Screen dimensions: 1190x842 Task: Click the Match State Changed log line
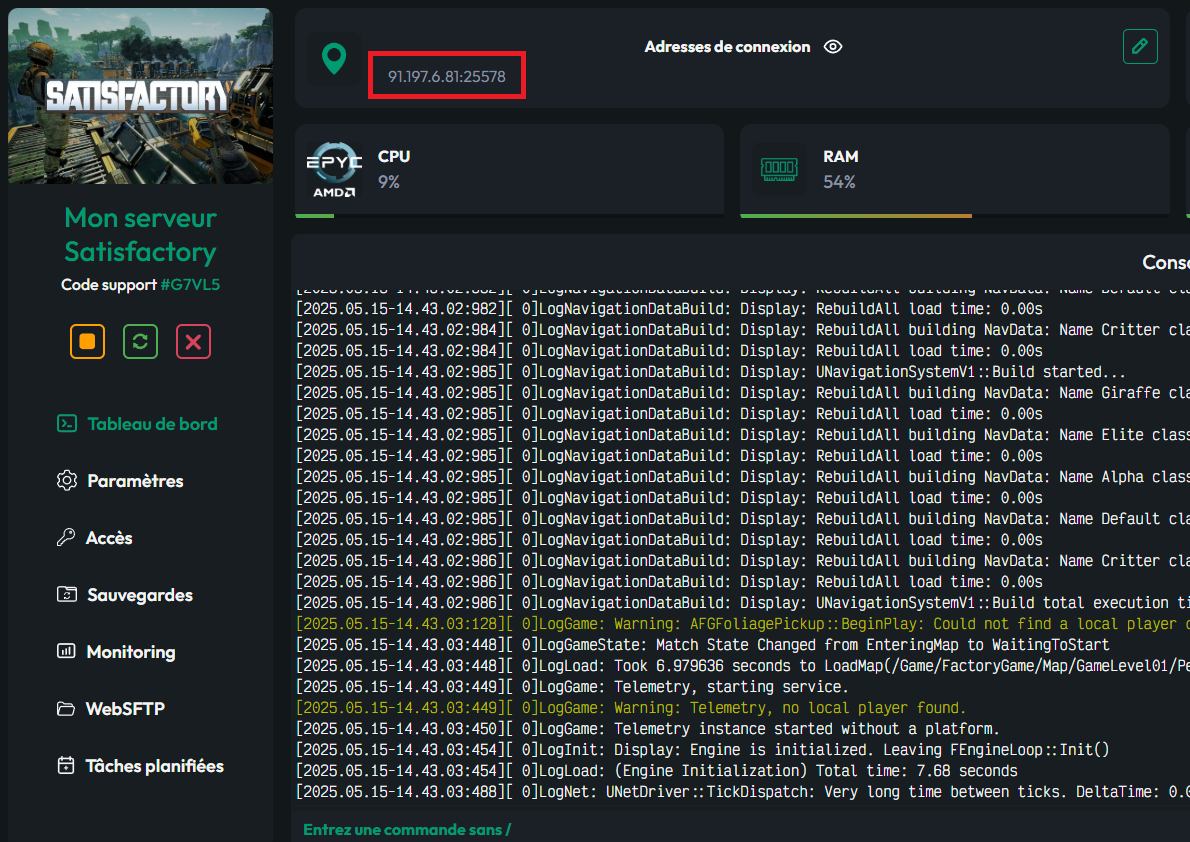pyautogui.click(x=703, y=645)
